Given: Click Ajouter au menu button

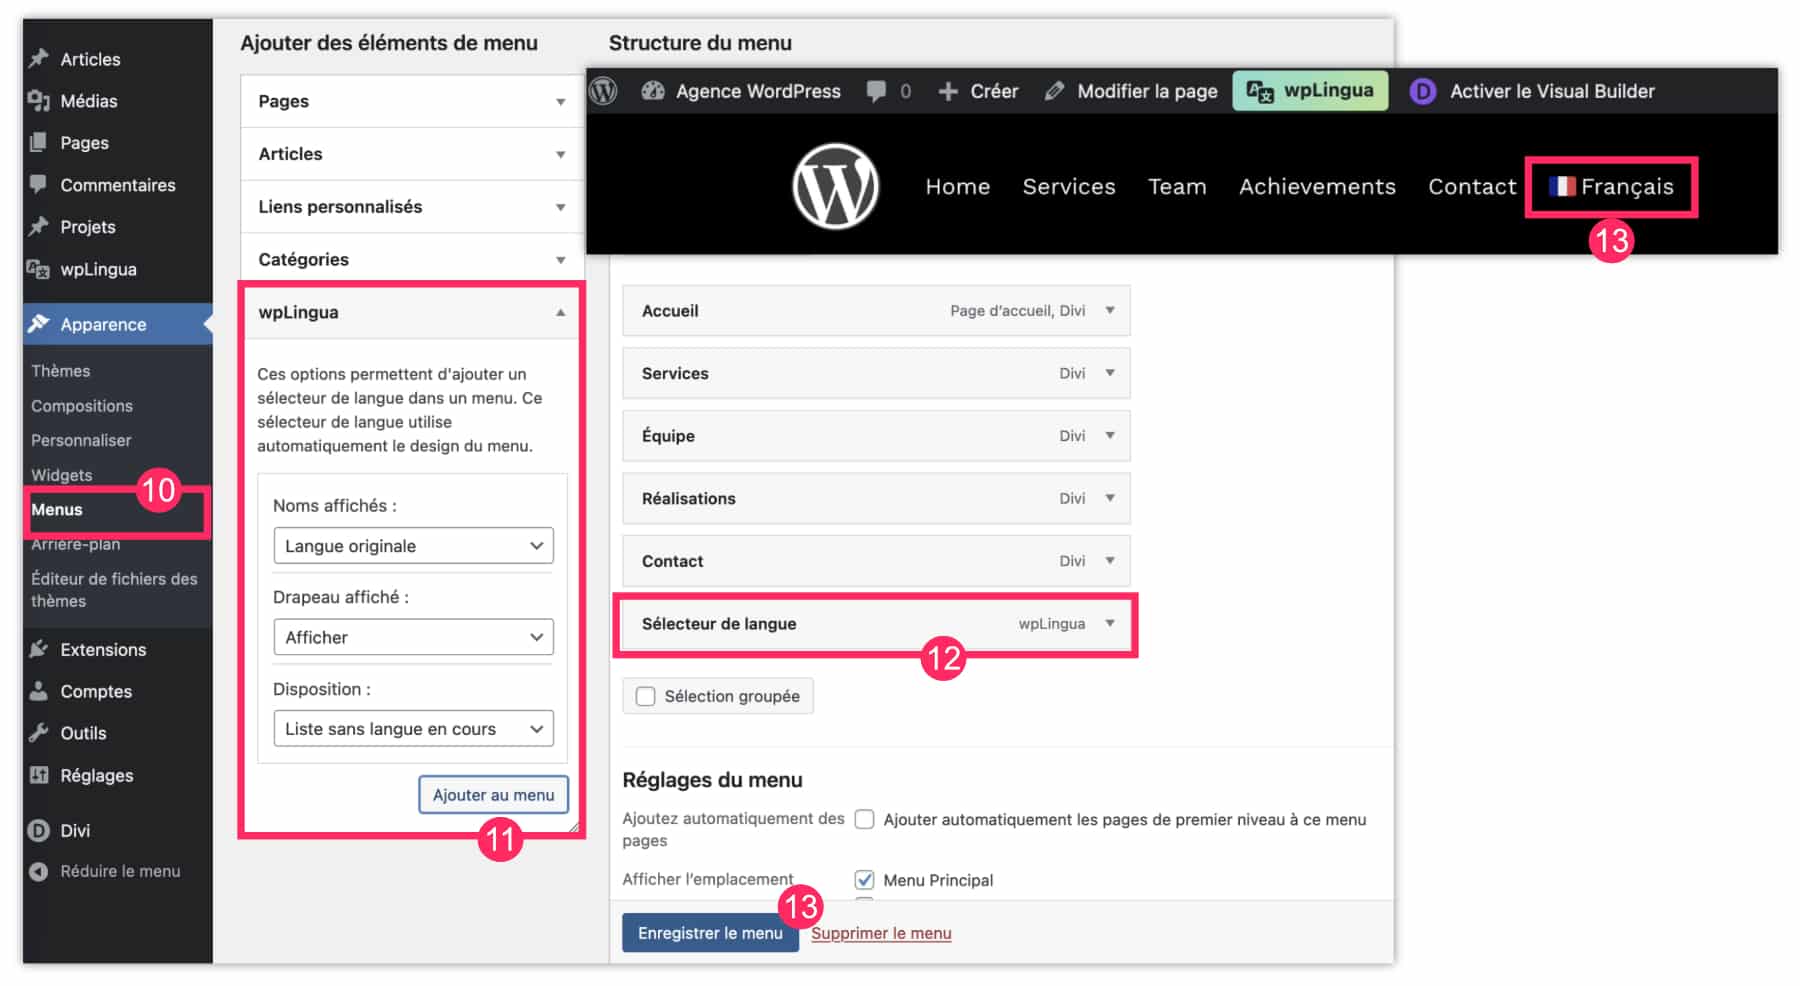Looking at the screenshot, I should click(x=494, y=795).
